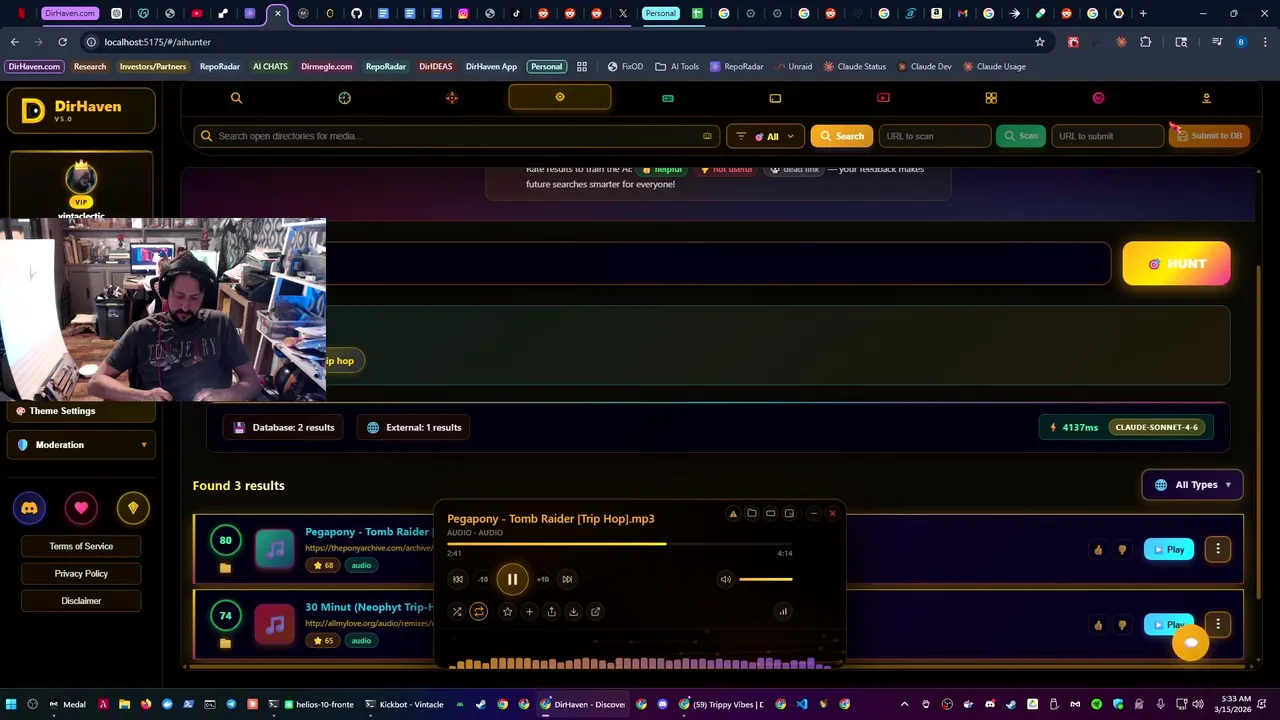Click the orange Search button

[842, 136]
